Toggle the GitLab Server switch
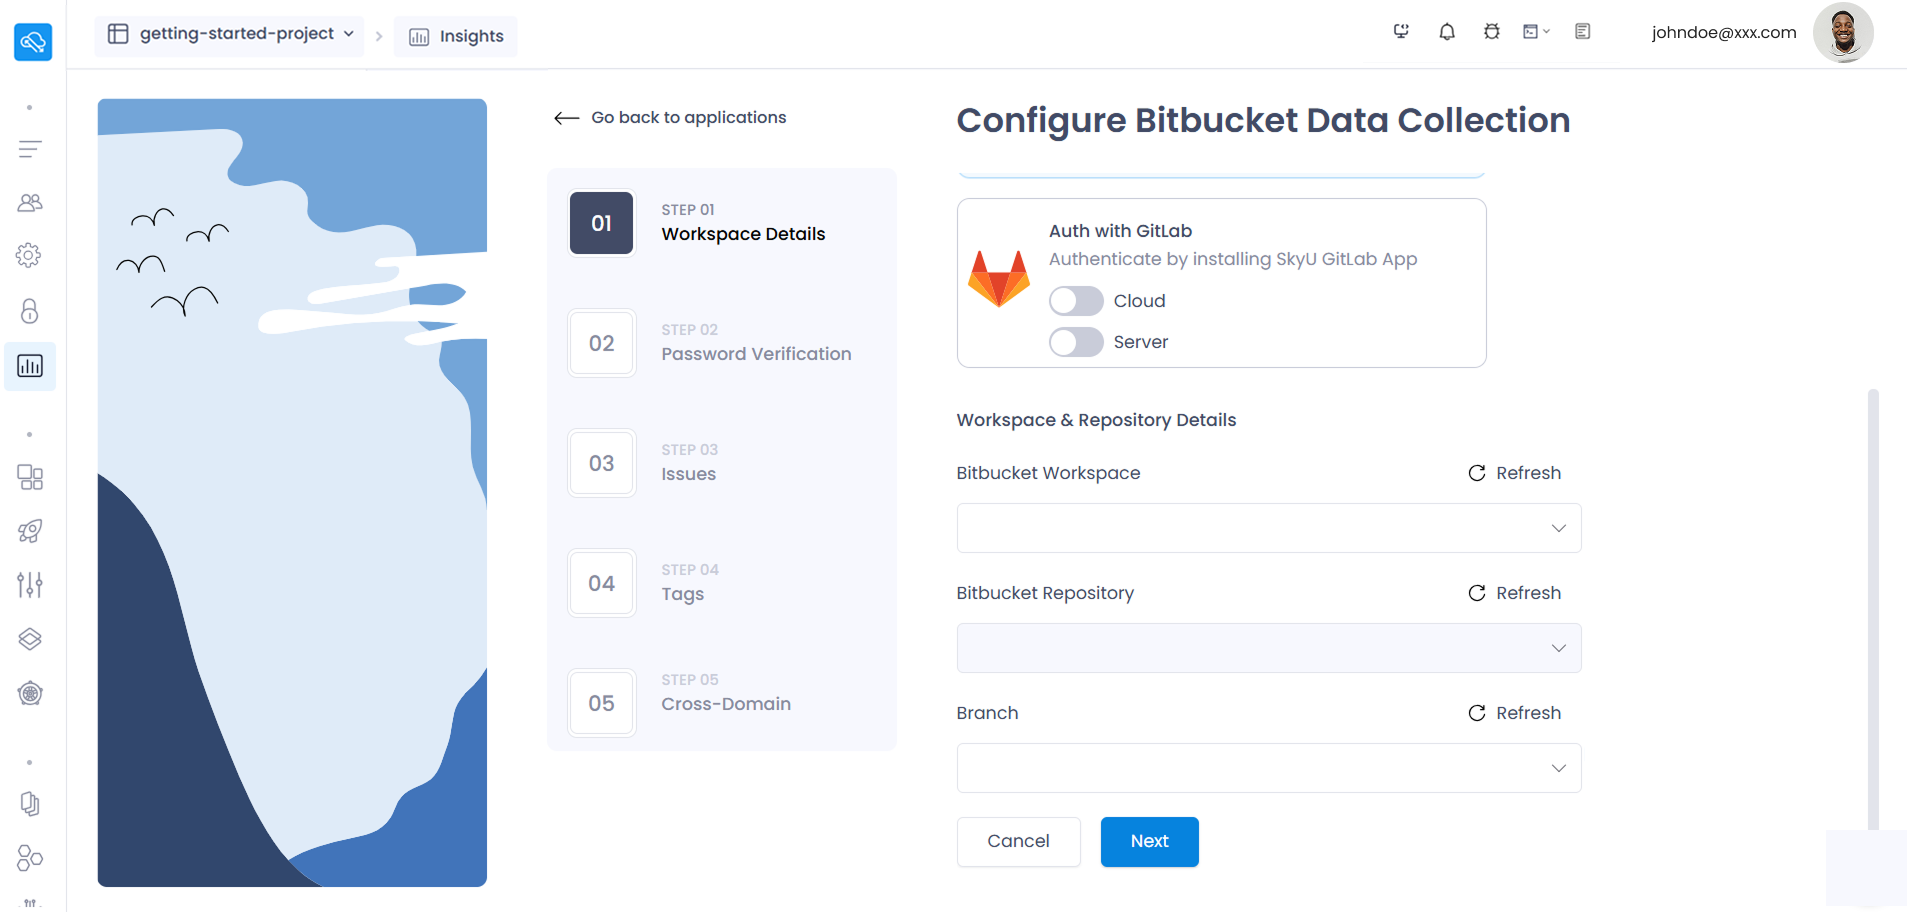1907x912 pixels. tap(1076, 342)
